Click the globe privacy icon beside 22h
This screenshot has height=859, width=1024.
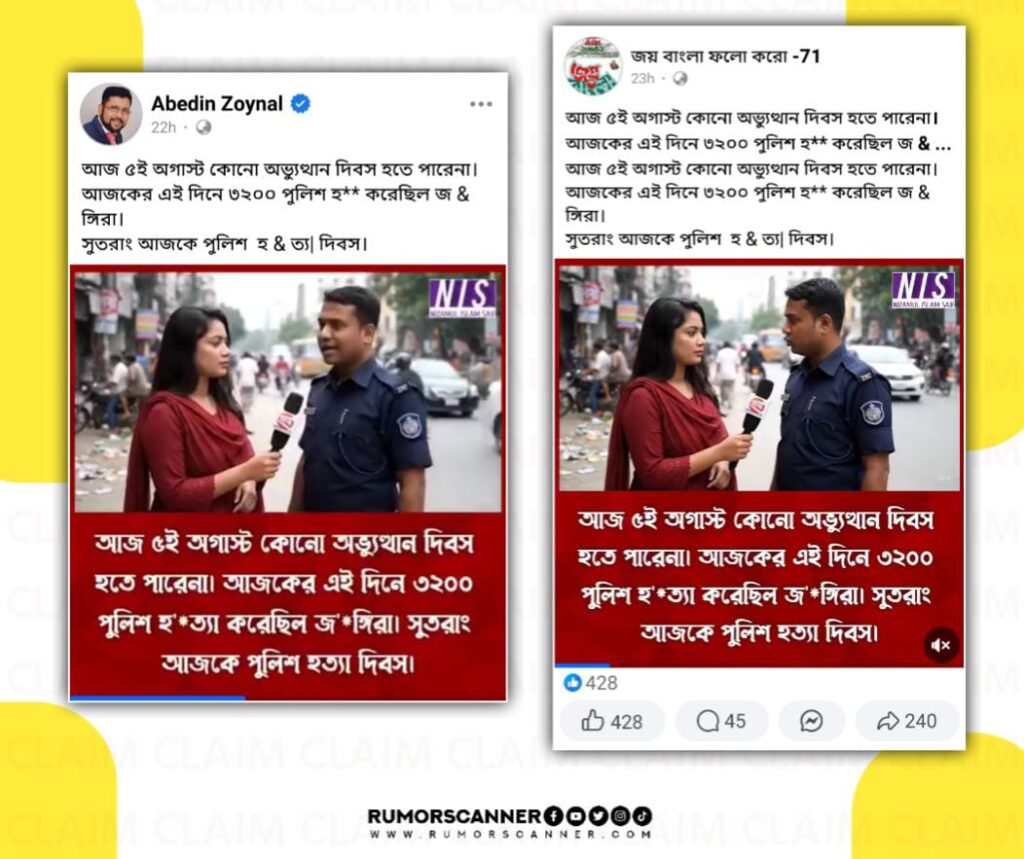tap(204, 127)
